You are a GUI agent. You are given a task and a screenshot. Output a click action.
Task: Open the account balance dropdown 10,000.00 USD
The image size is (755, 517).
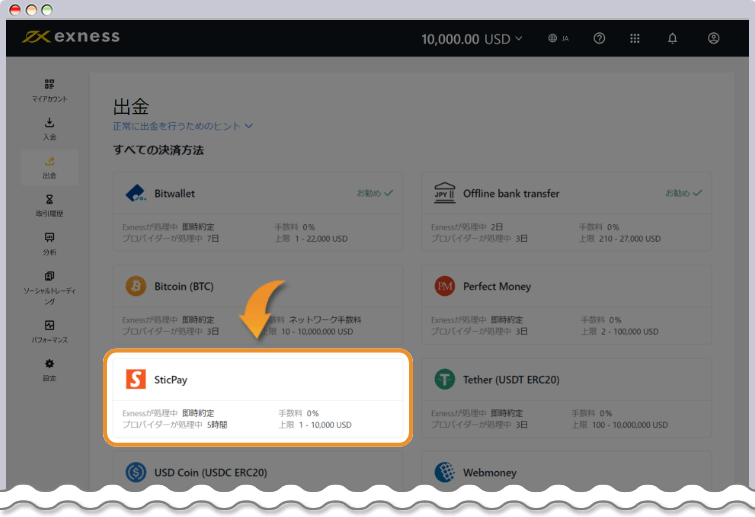[471, 39]
